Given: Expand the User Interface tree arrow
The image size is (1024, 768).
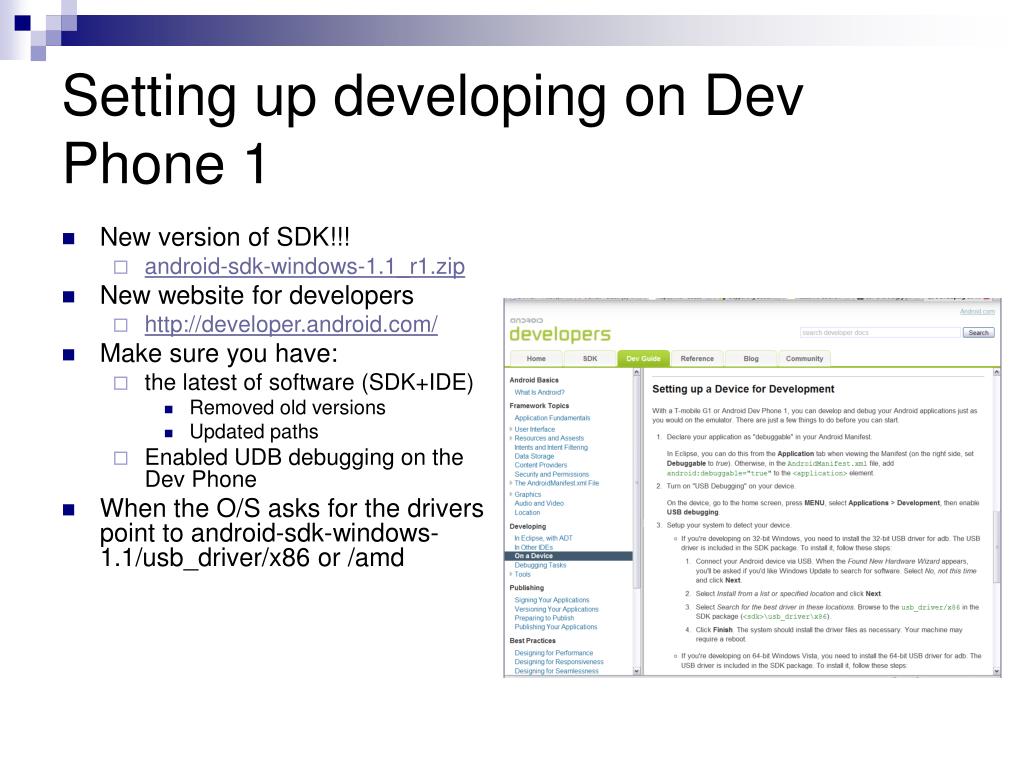Looking at the screenshot, I should coord(511,429).
